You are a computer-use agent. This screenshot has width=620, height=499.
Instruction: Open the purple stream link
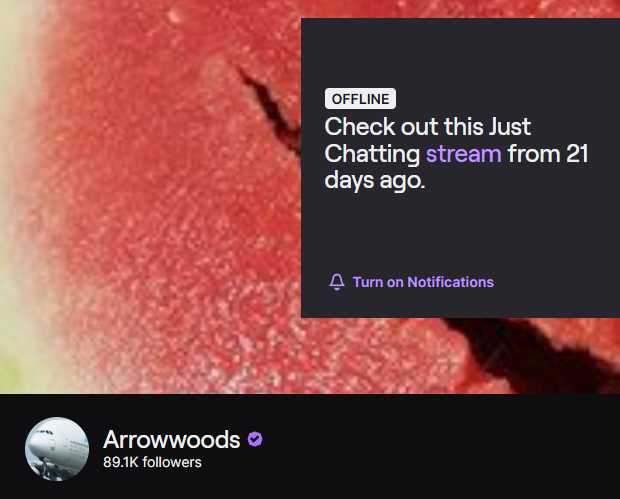pyautogui.click(x=463, y=153)
